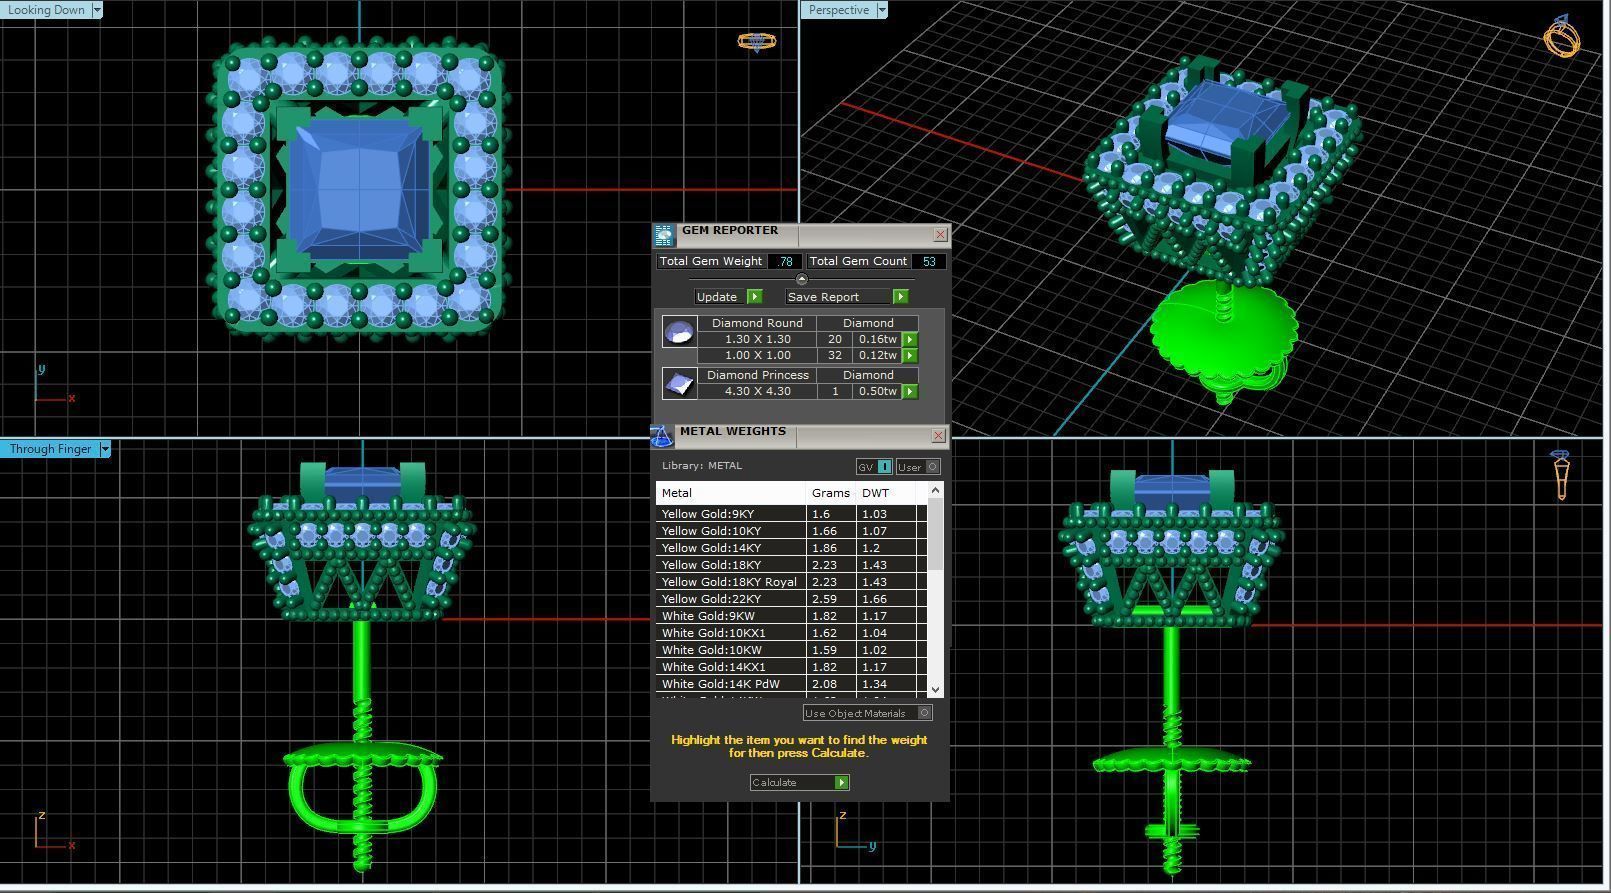
Task: Click the ring icon in Perspective viewport
Action: tap(1562, 37)
